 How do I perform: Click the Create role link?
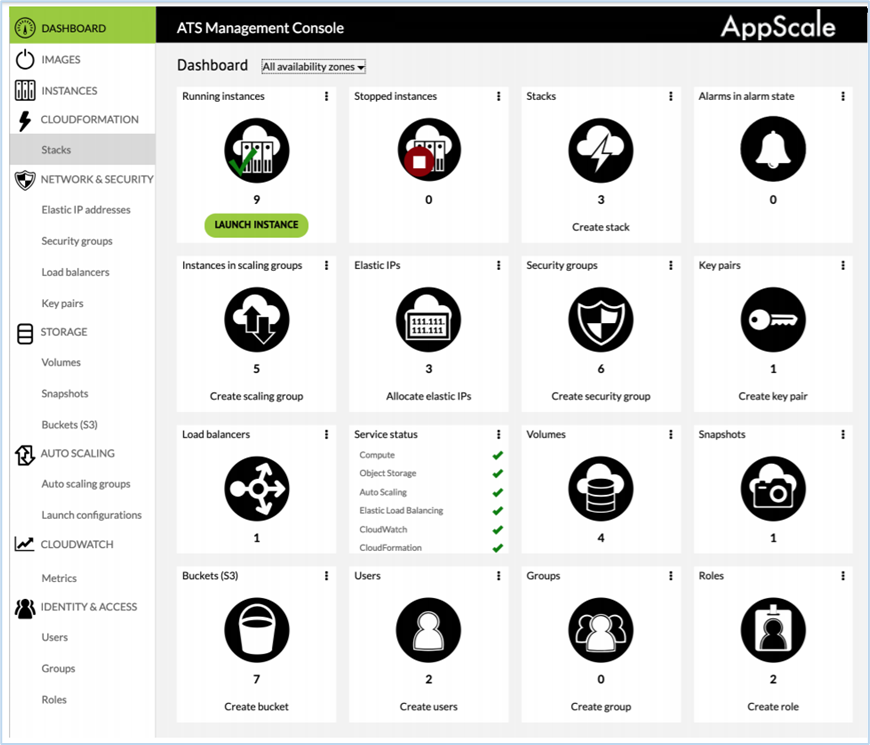(773, 706)
